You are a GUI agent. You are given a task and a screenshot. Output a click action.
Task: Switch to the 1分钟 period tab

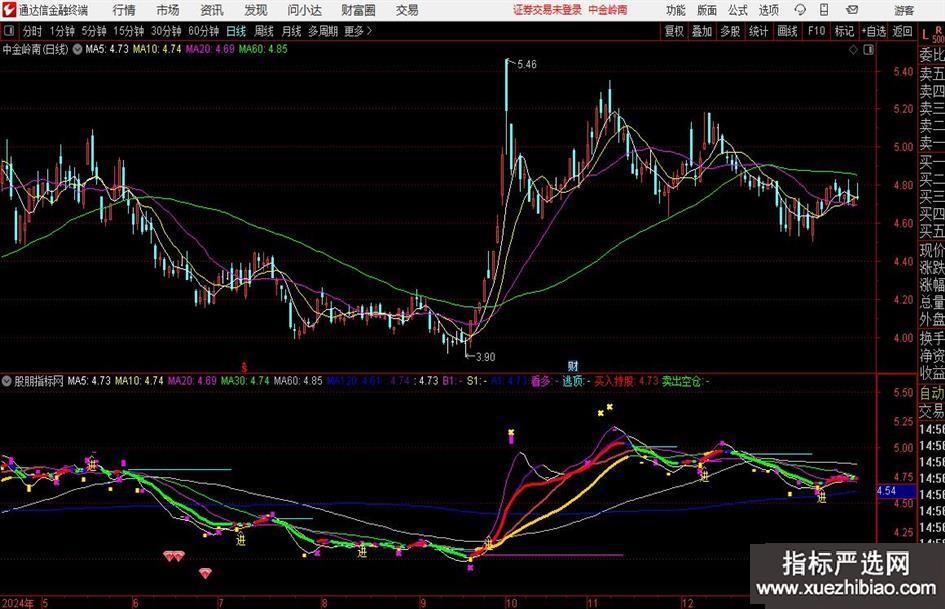[x=62, y=31]
